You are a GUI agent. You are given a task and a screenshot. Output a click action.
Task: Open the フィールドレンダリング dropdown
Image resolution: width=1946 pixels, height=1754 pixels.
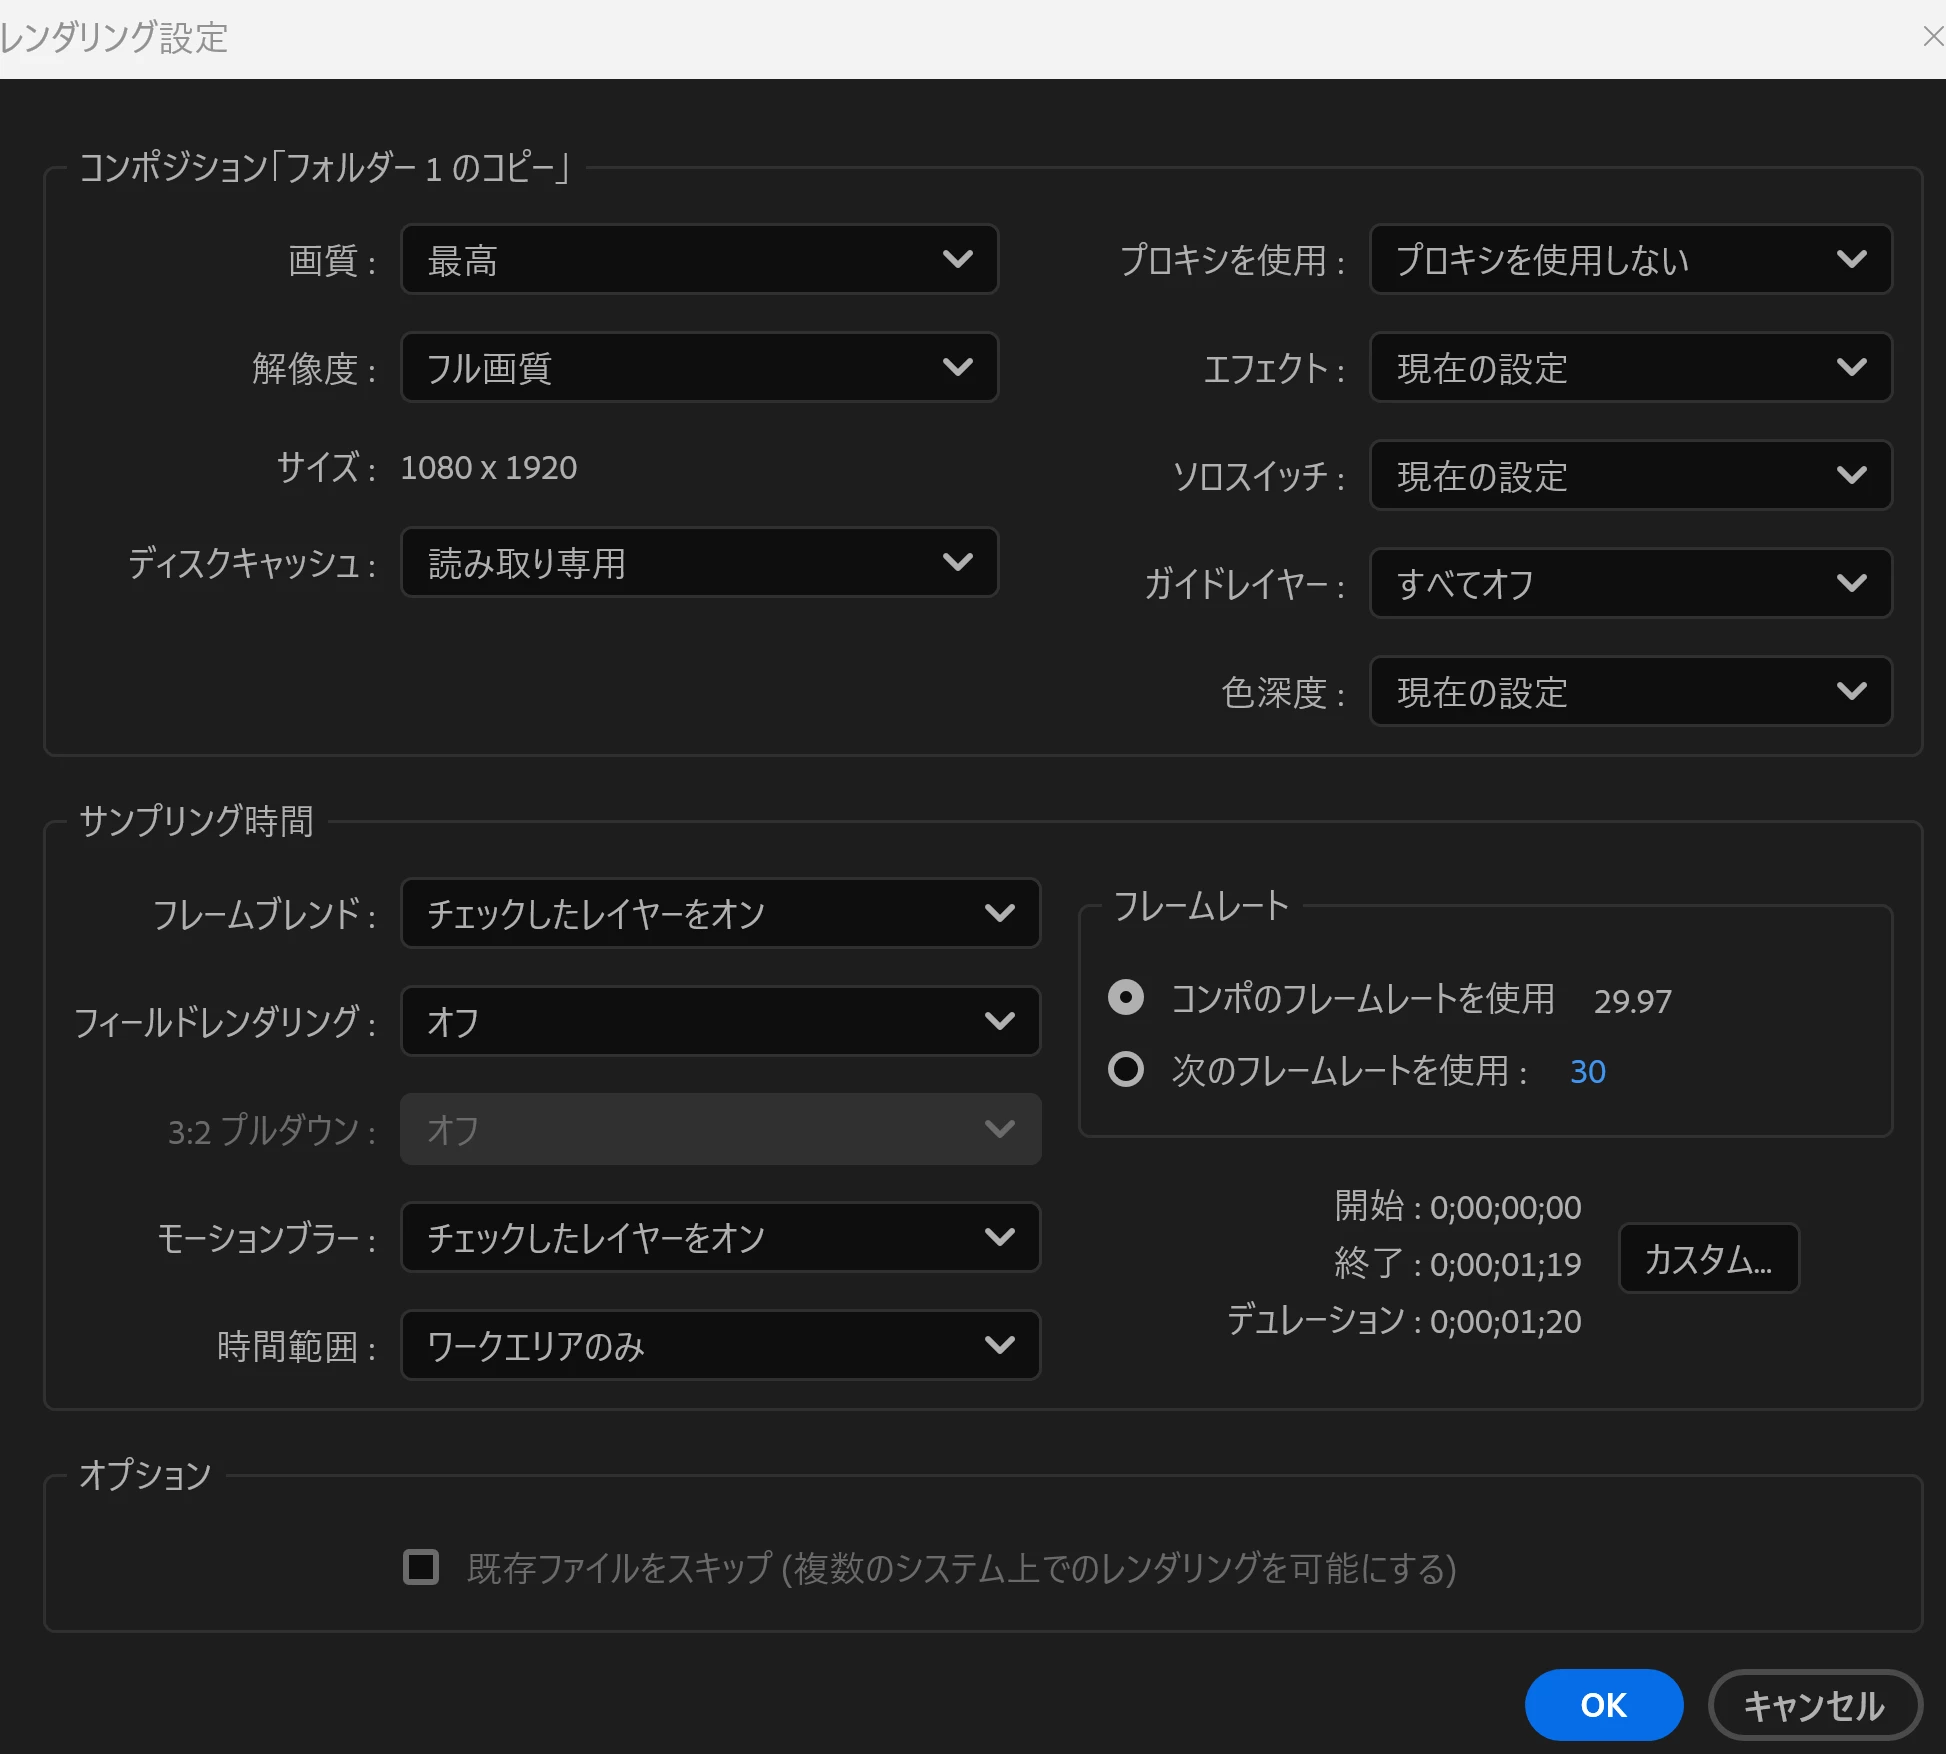tap(720, 1022)
